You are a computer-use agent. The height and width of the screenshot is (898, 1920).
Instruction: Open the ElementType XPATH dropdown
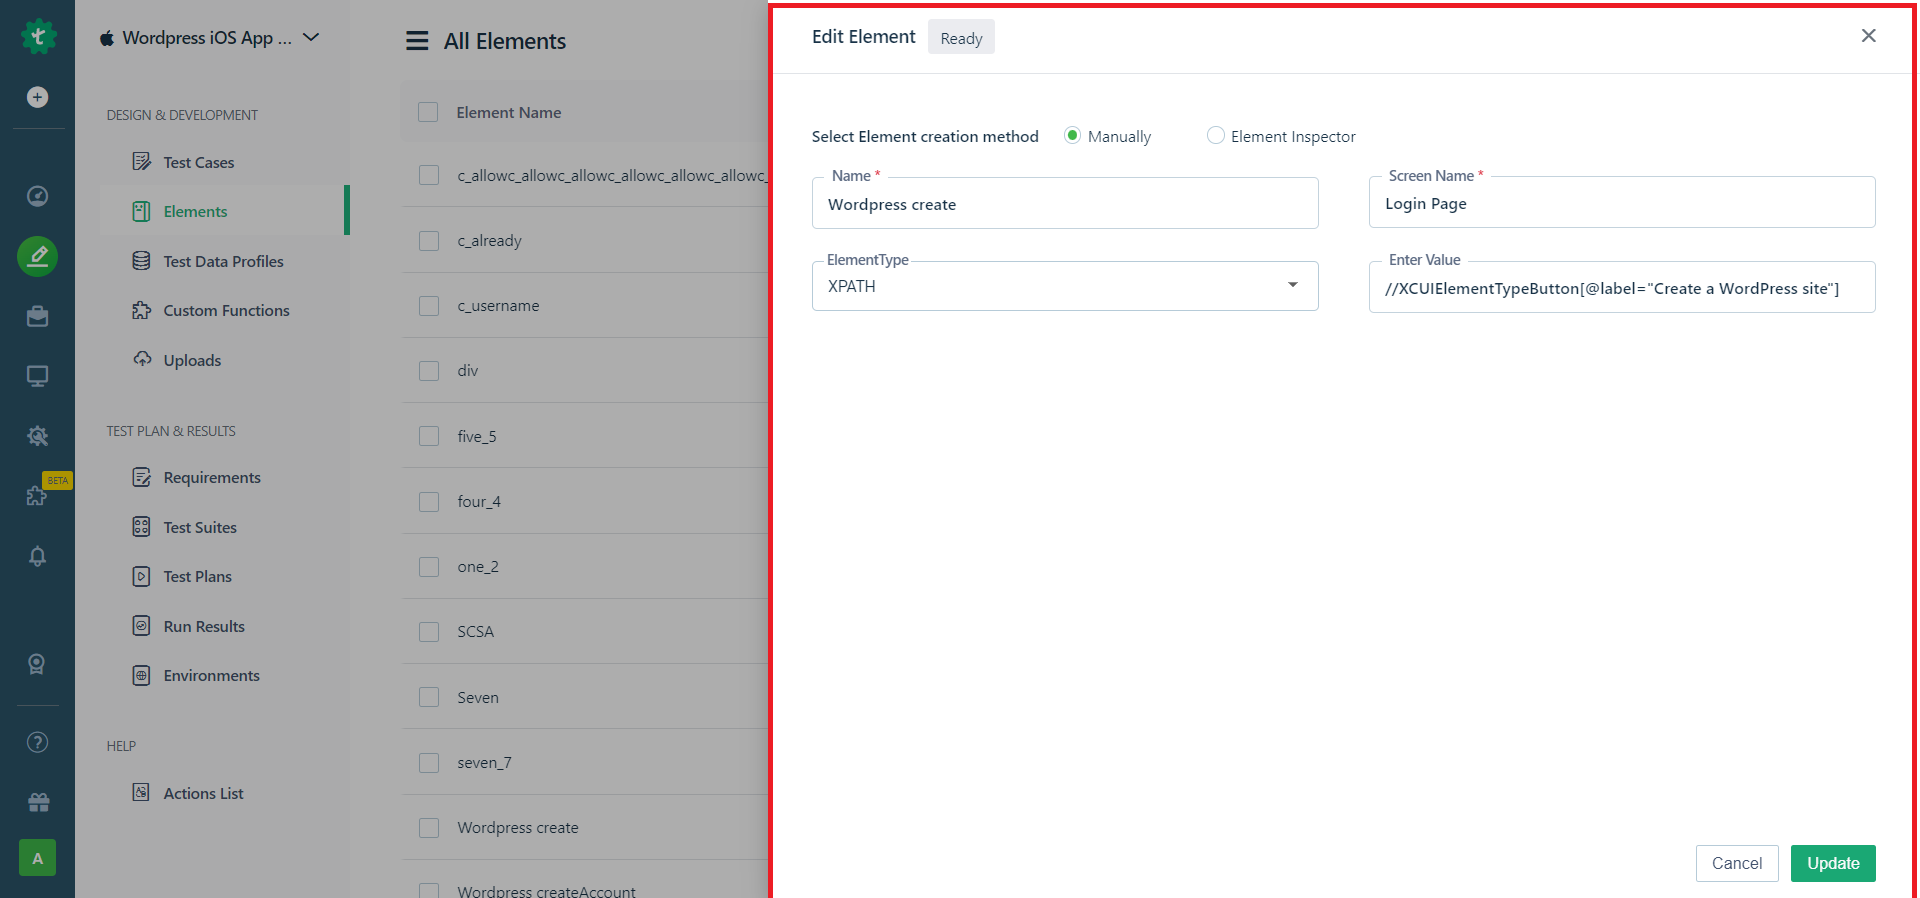[1065, 286]
